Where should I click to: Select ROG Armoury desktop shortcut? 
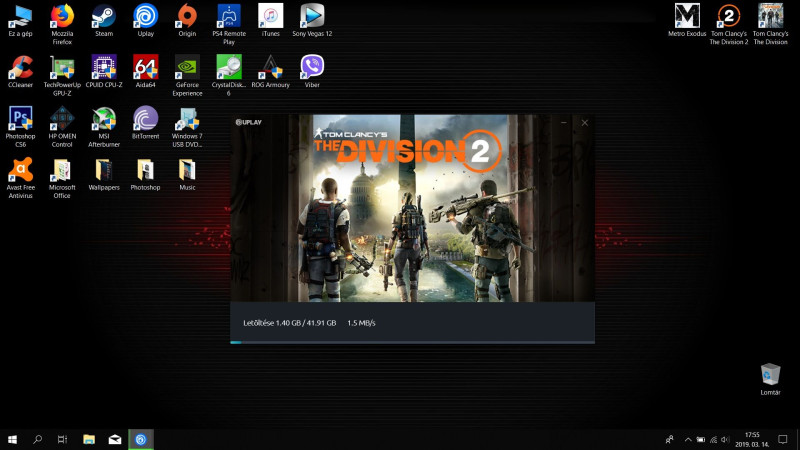click(270, 72)
